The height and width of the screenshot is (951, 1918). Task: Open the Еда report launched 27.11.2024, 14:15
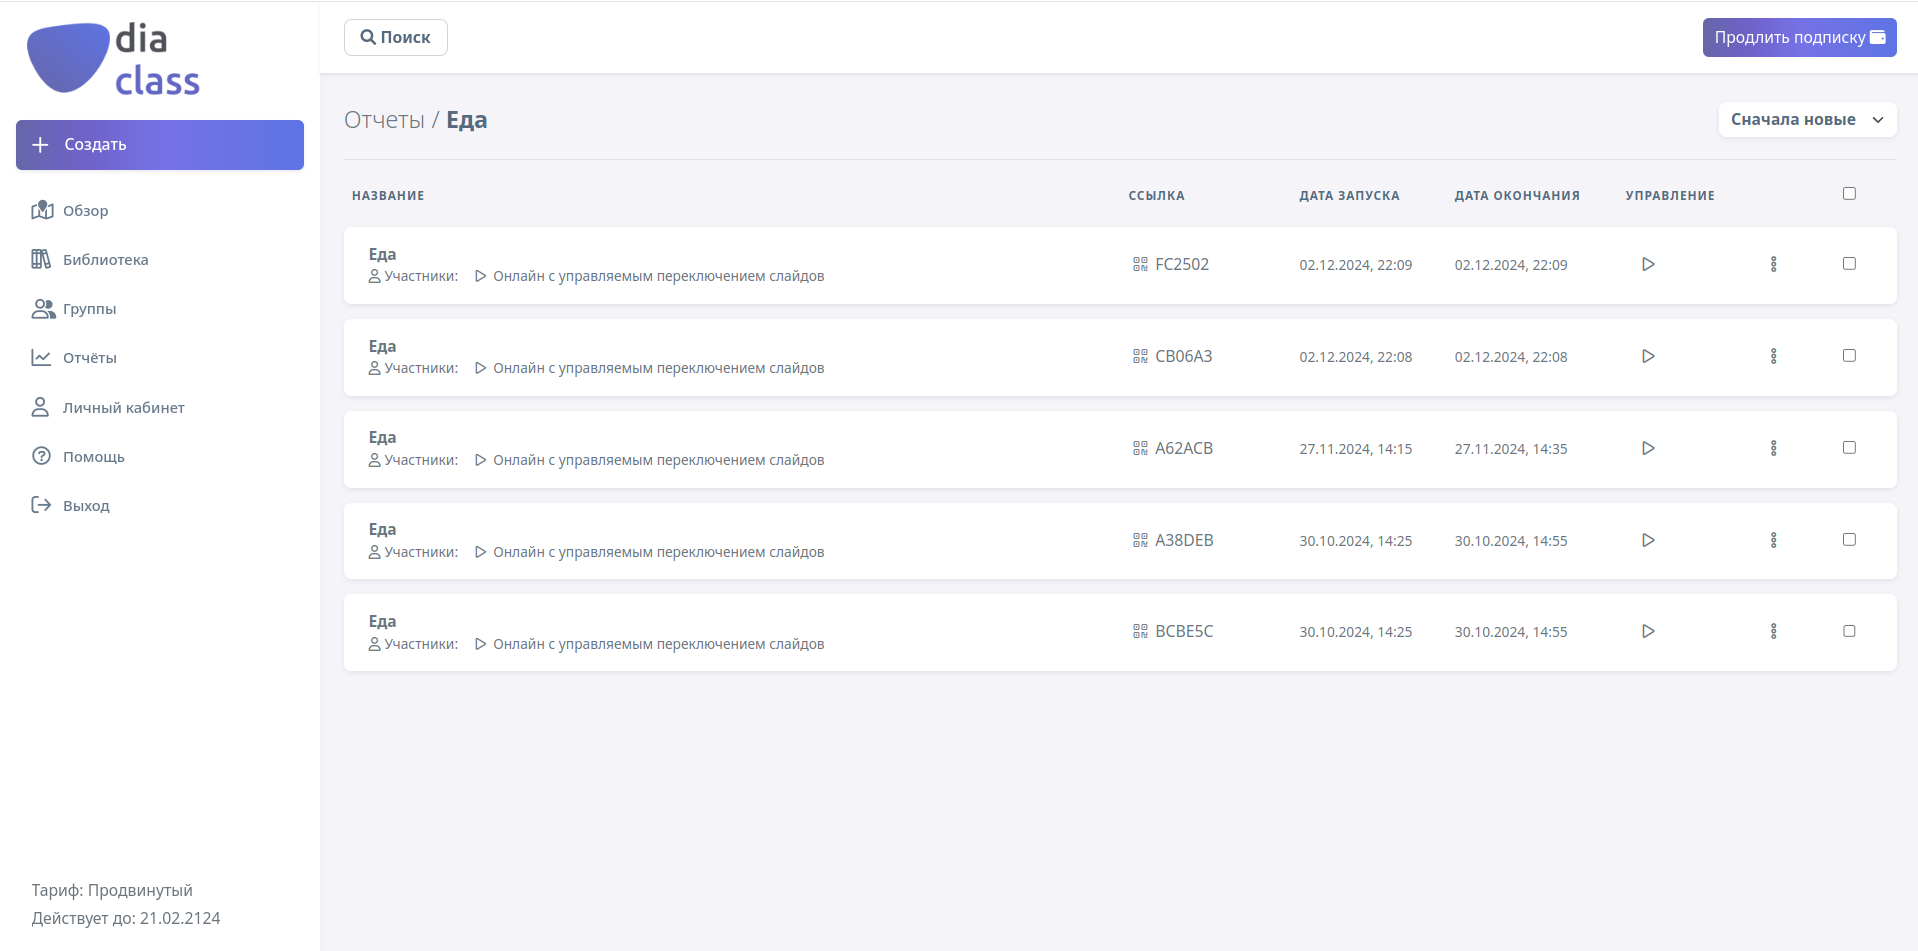pos(382,437)
